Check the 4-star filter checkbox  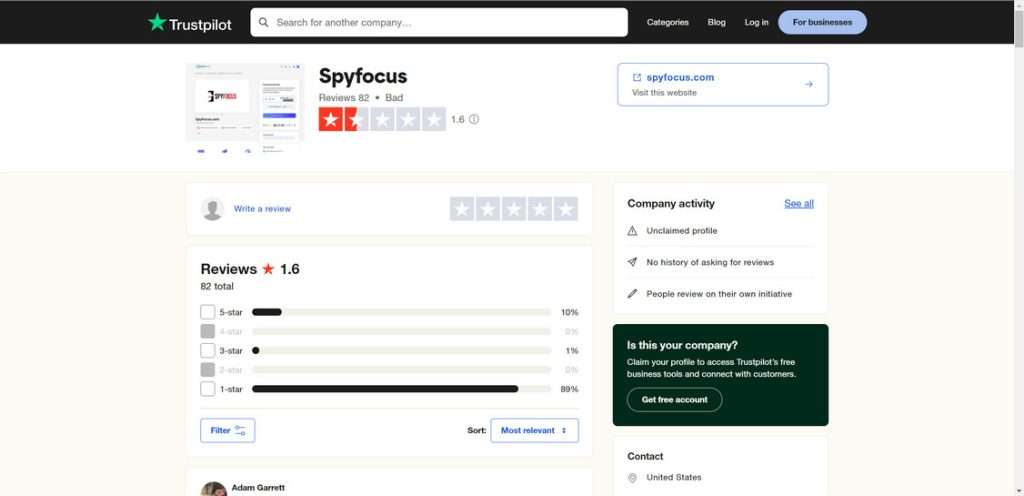click(x=208, y=332)
